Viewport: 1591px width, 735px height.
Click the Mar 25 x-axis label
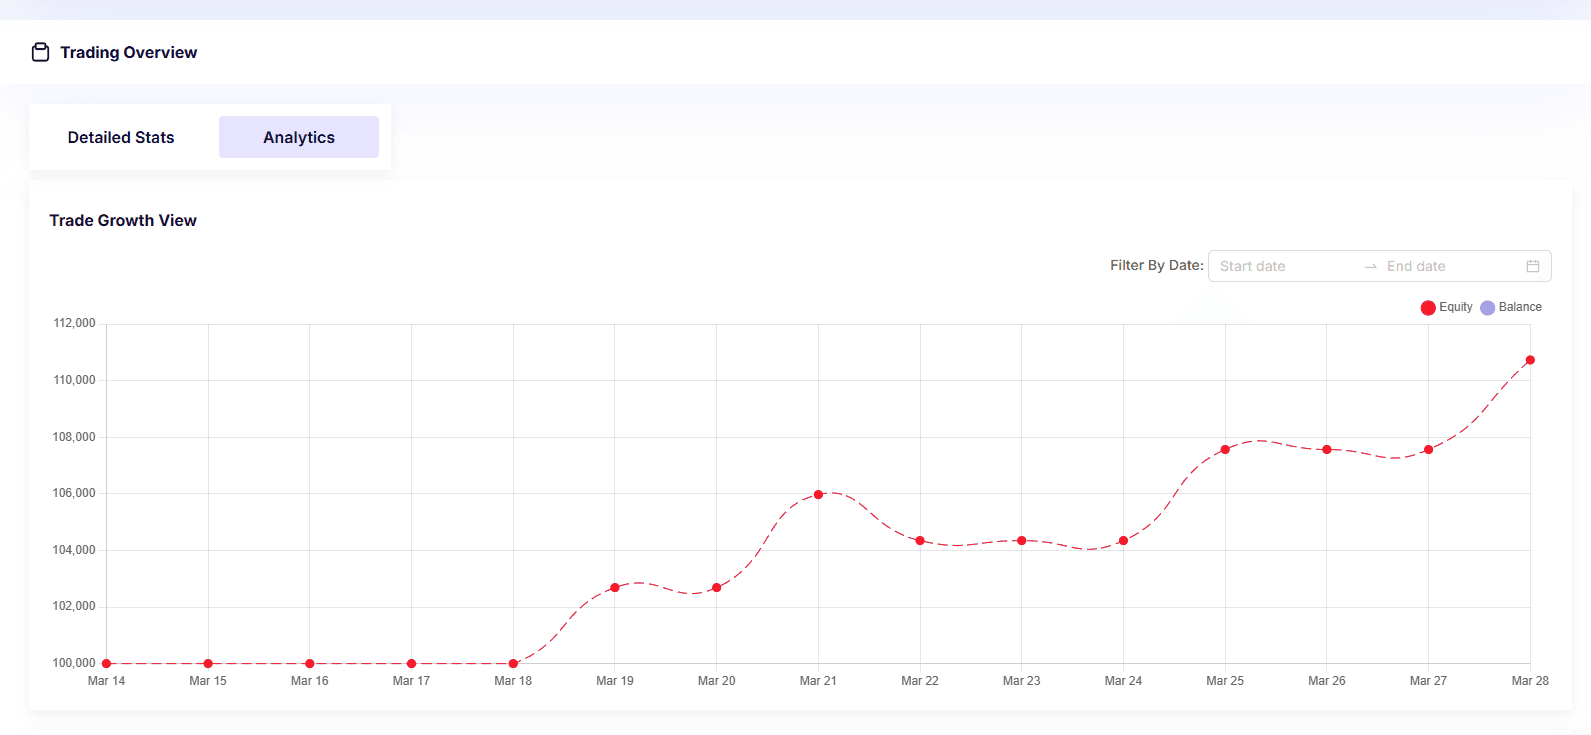1225,681
